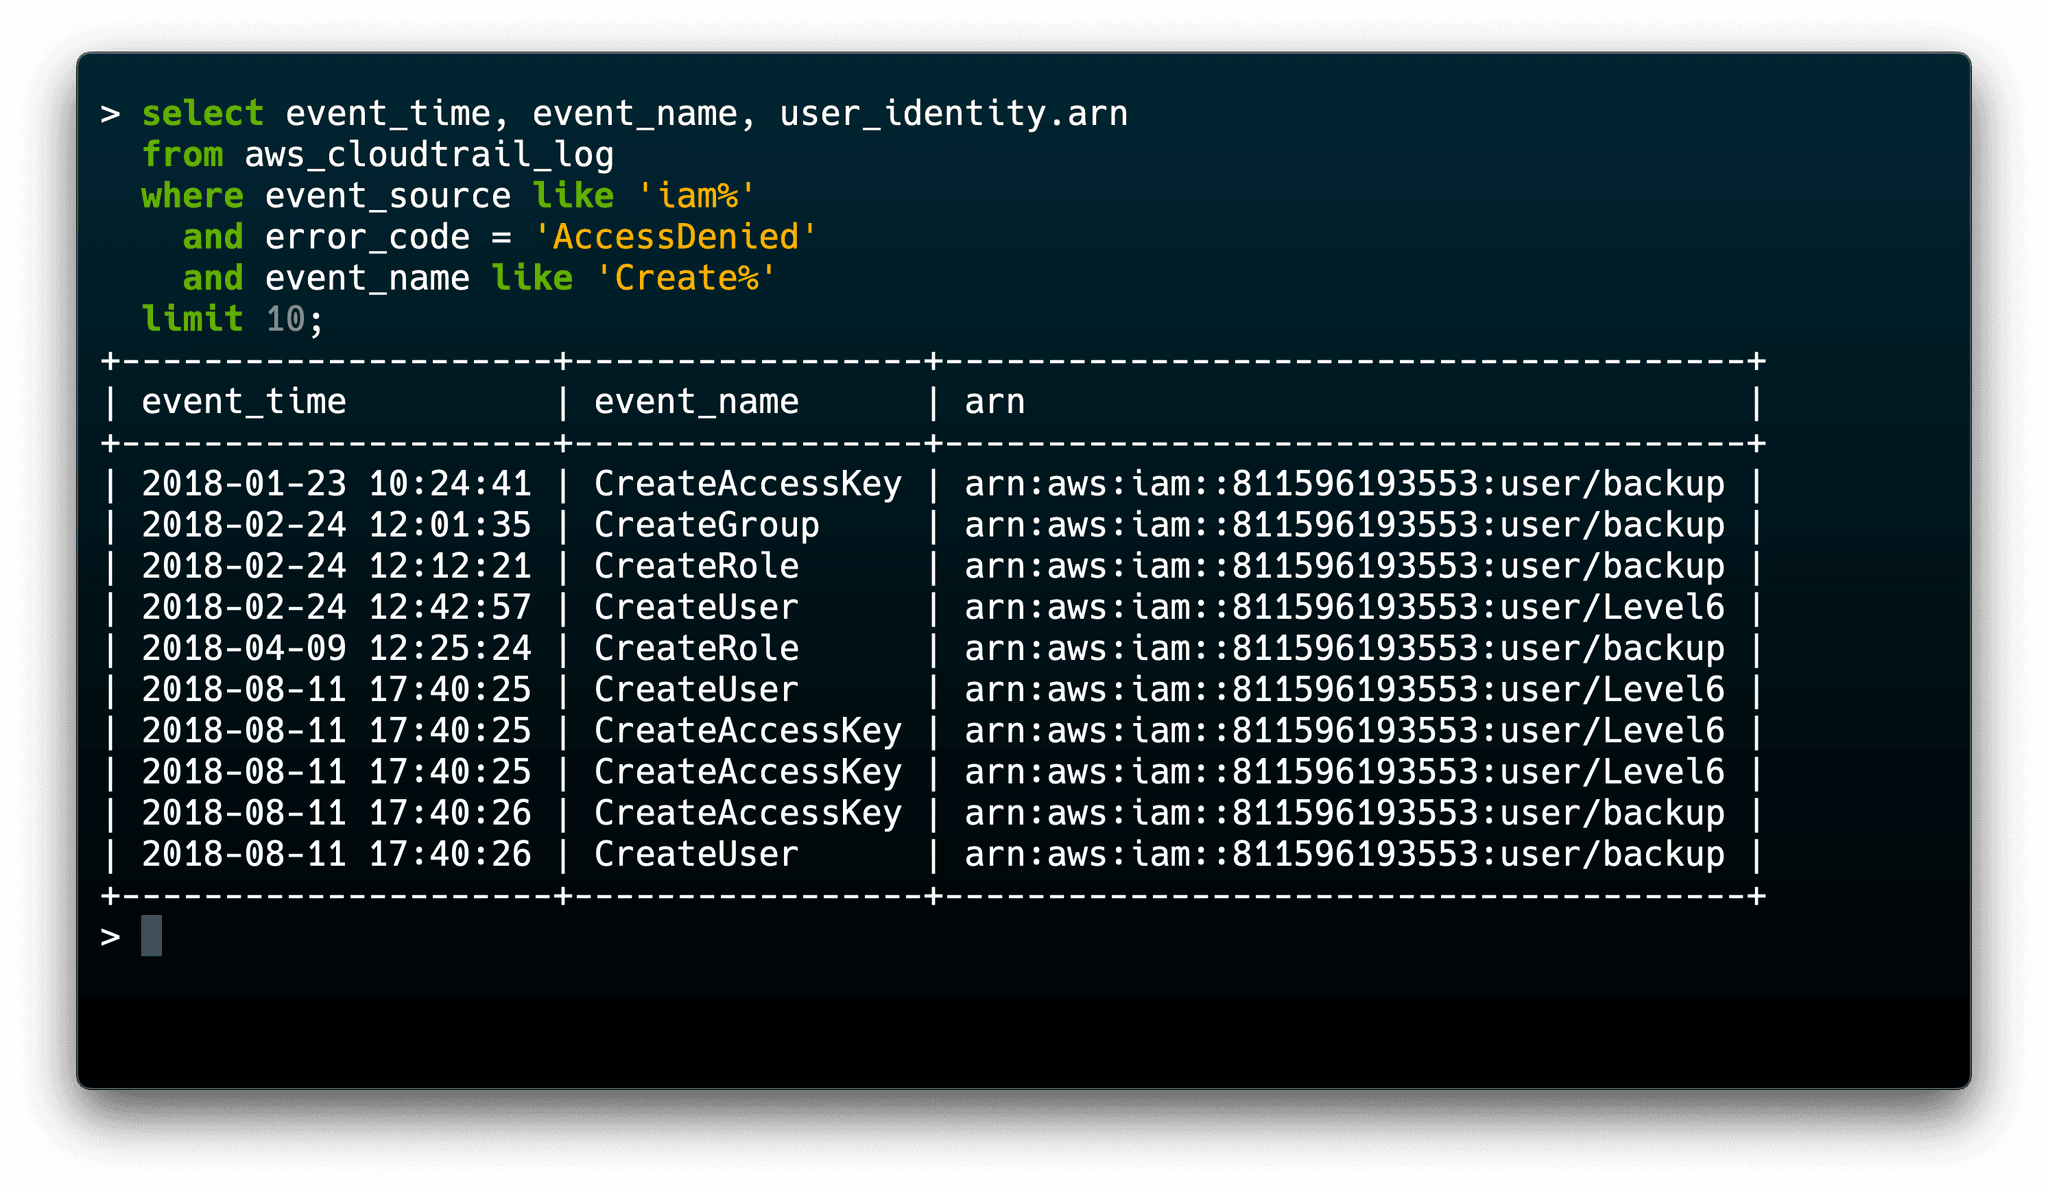Image resolution: width=2048 pixels, height=1191 pixels.
Task: Click CreateRole in the 12:12:21 row
Action: click(x=697, y=566)
